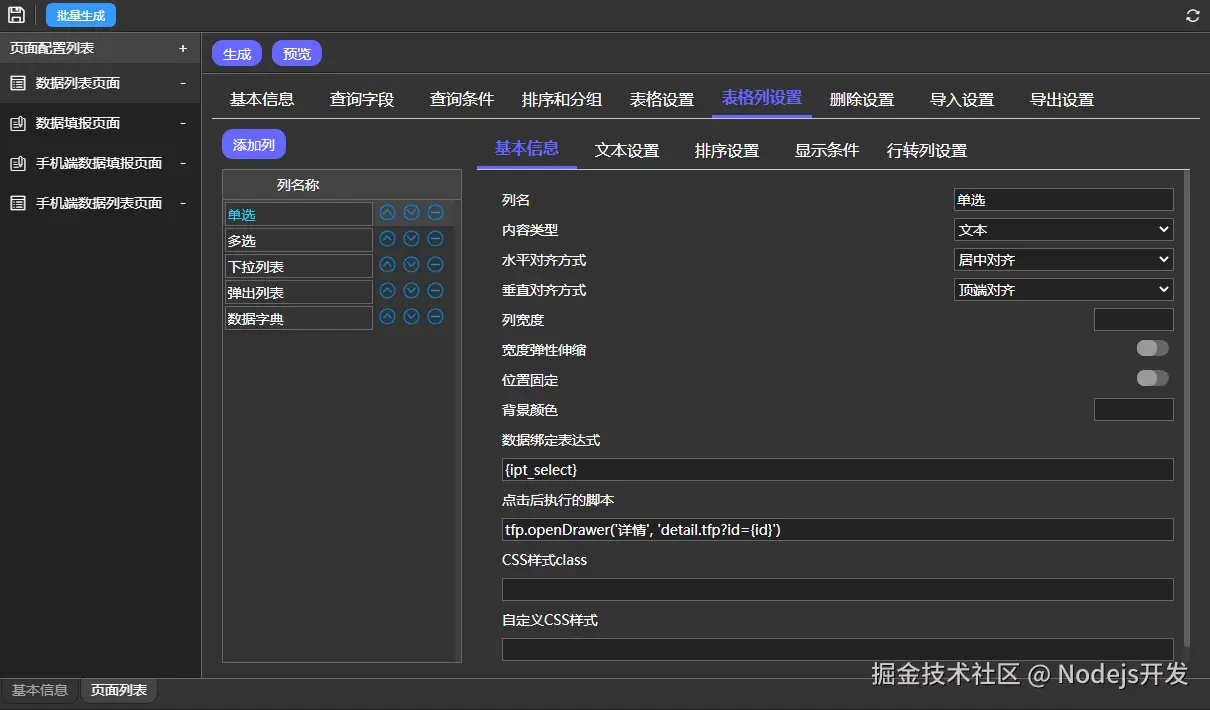The height and width of the screenshot is (710, 1210).
Task: Click the 点击后执行的脚本 input field
Action: click(838, 530)
